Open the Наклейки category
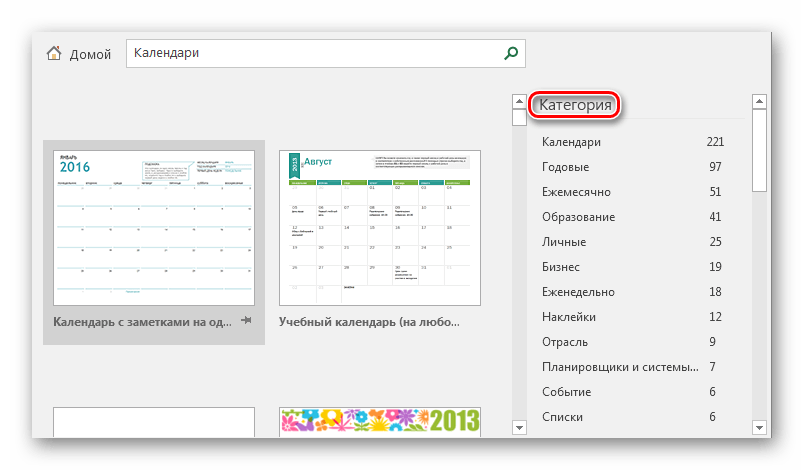This screenshot has width=804, height=470. pyautogui.click(x=569, y=317)
